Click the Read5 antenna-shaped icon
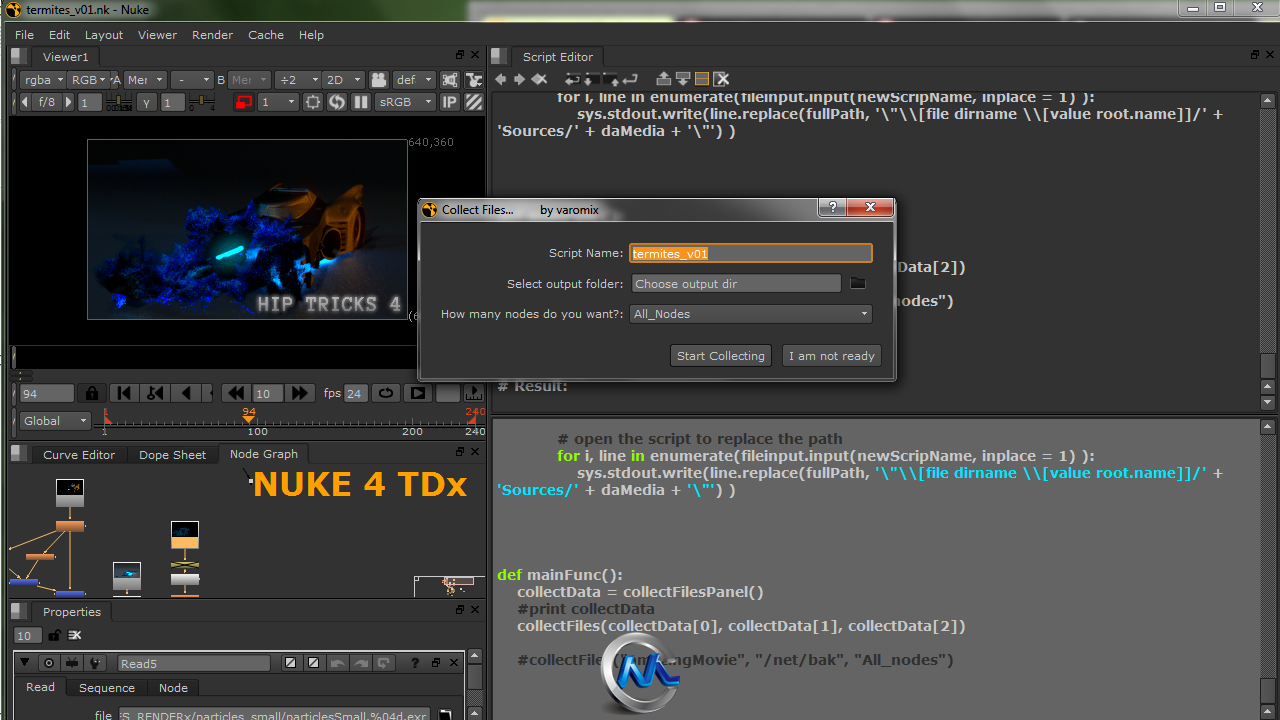 pyautogui.click(x=72, y=663)
